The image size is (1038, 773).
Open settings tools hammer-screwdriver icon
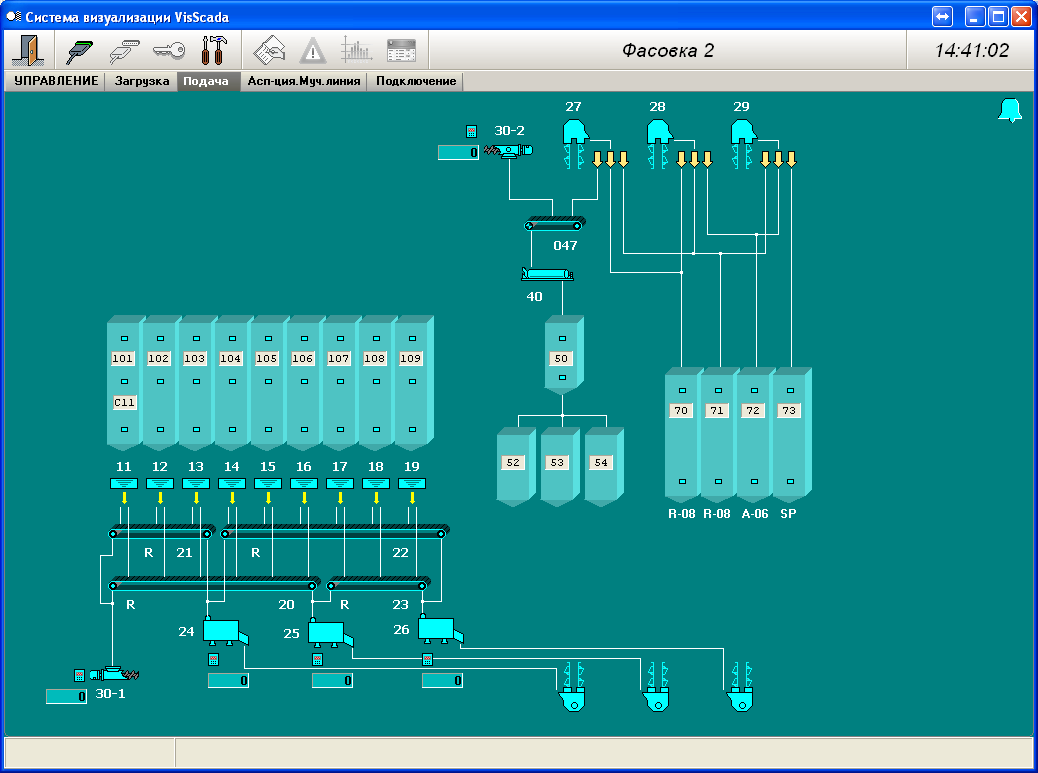[214, 50]
